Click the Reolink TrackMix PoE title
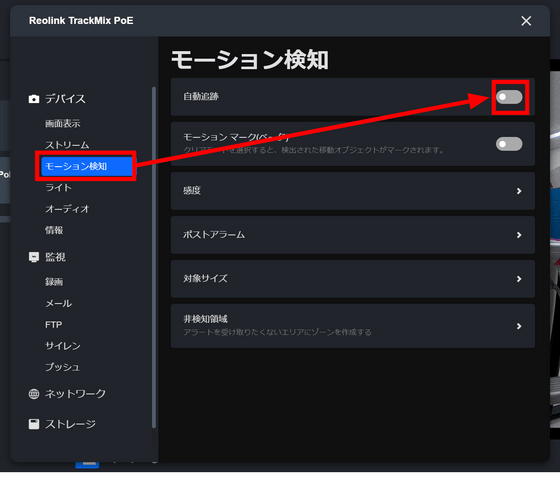Viewport: 560px width, 477px height. pyautogui.click(x=81, y=21)
